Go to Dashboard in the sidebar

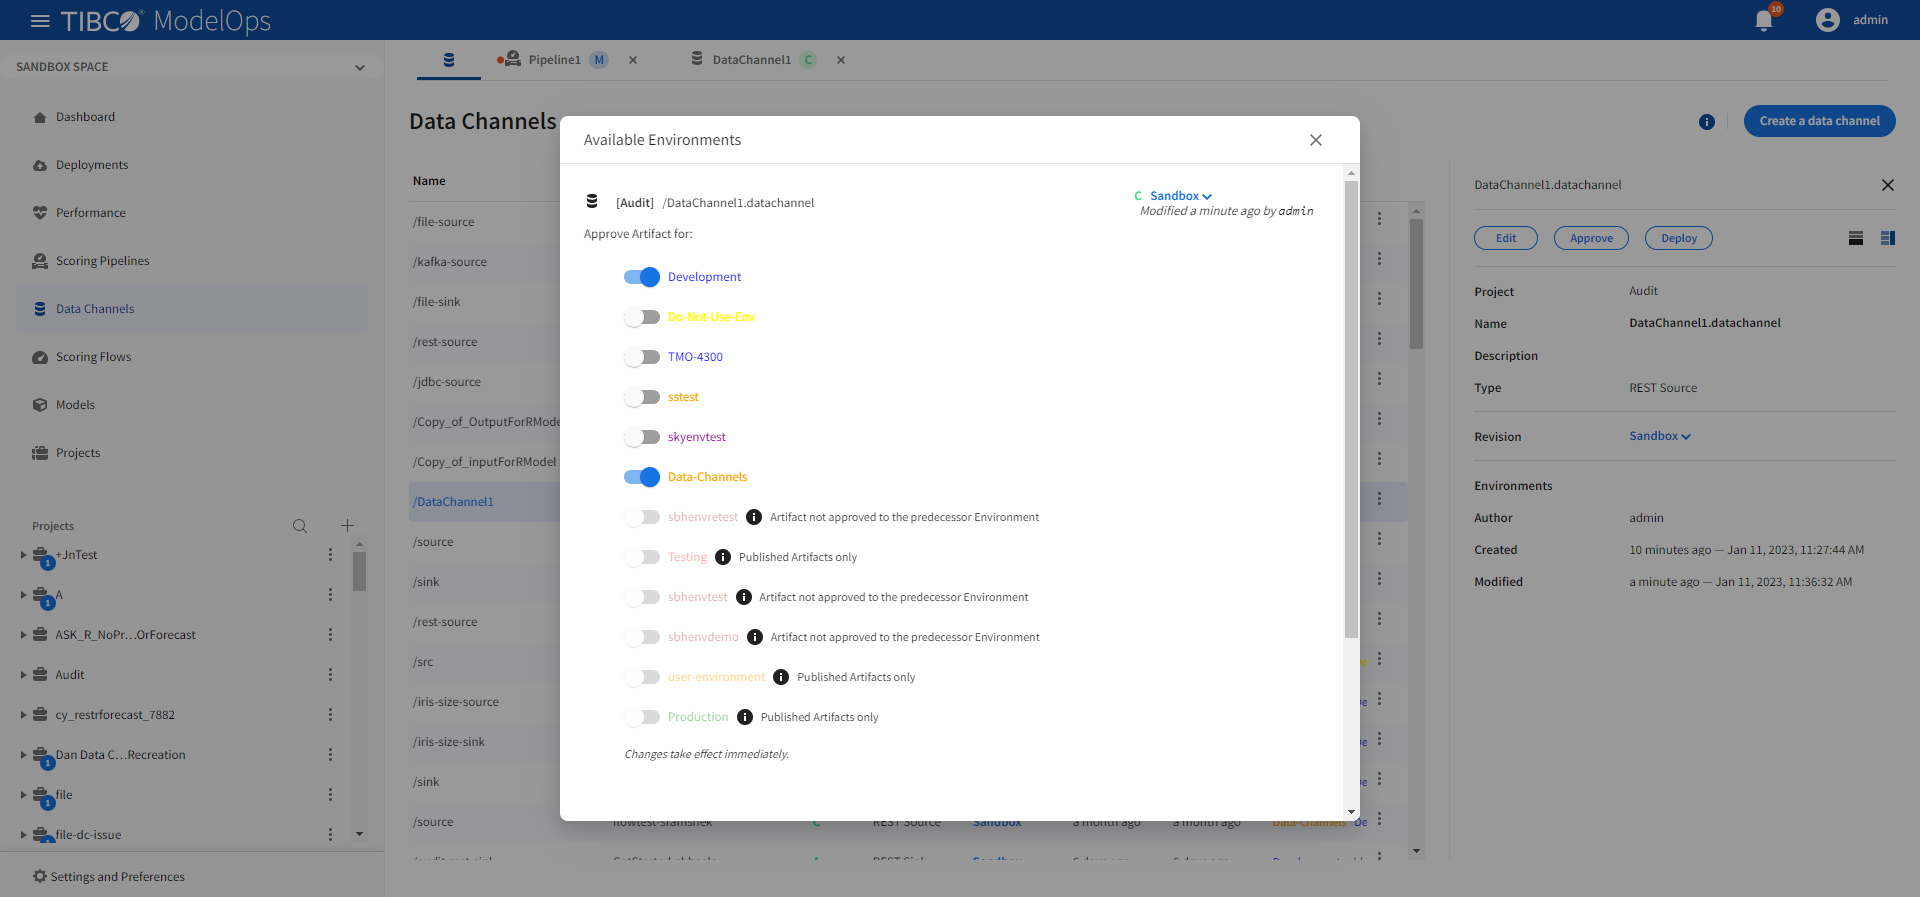85,117
